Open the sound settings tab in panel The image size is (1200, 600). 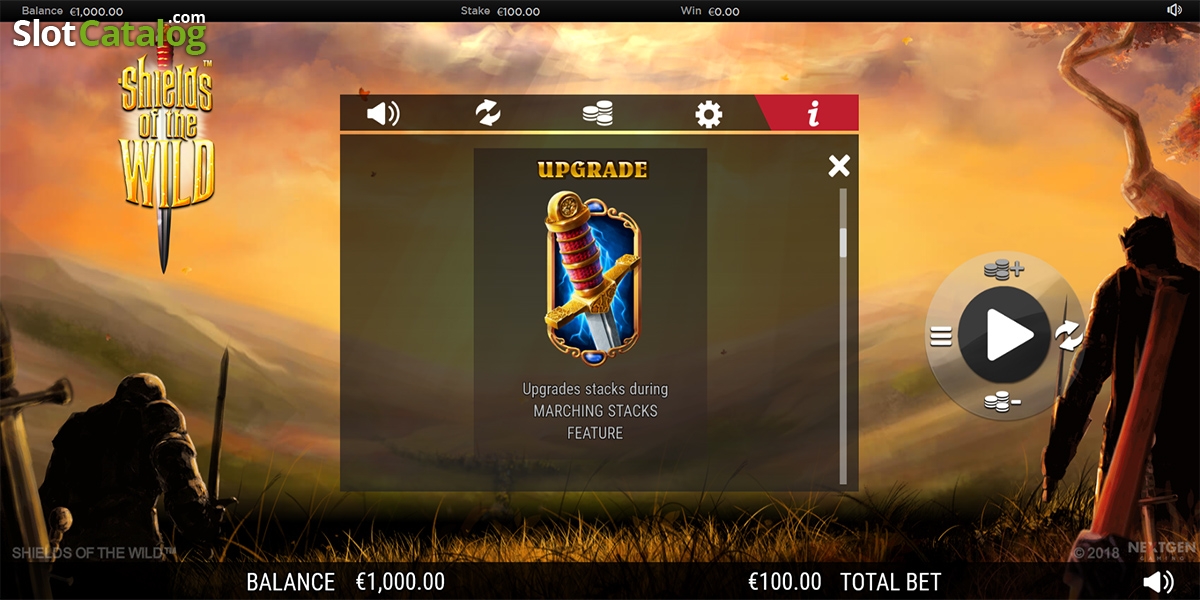[383, 114]
